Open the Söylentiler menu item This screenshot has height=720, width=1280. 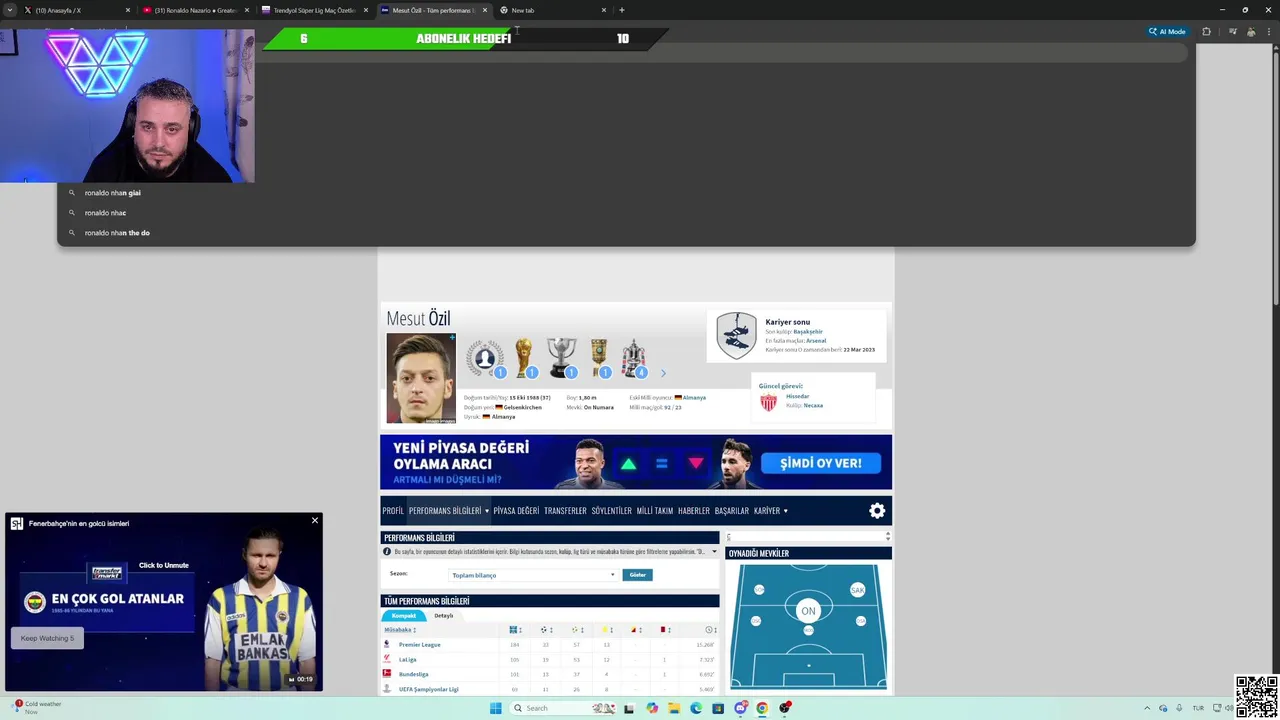coord(611,511)
